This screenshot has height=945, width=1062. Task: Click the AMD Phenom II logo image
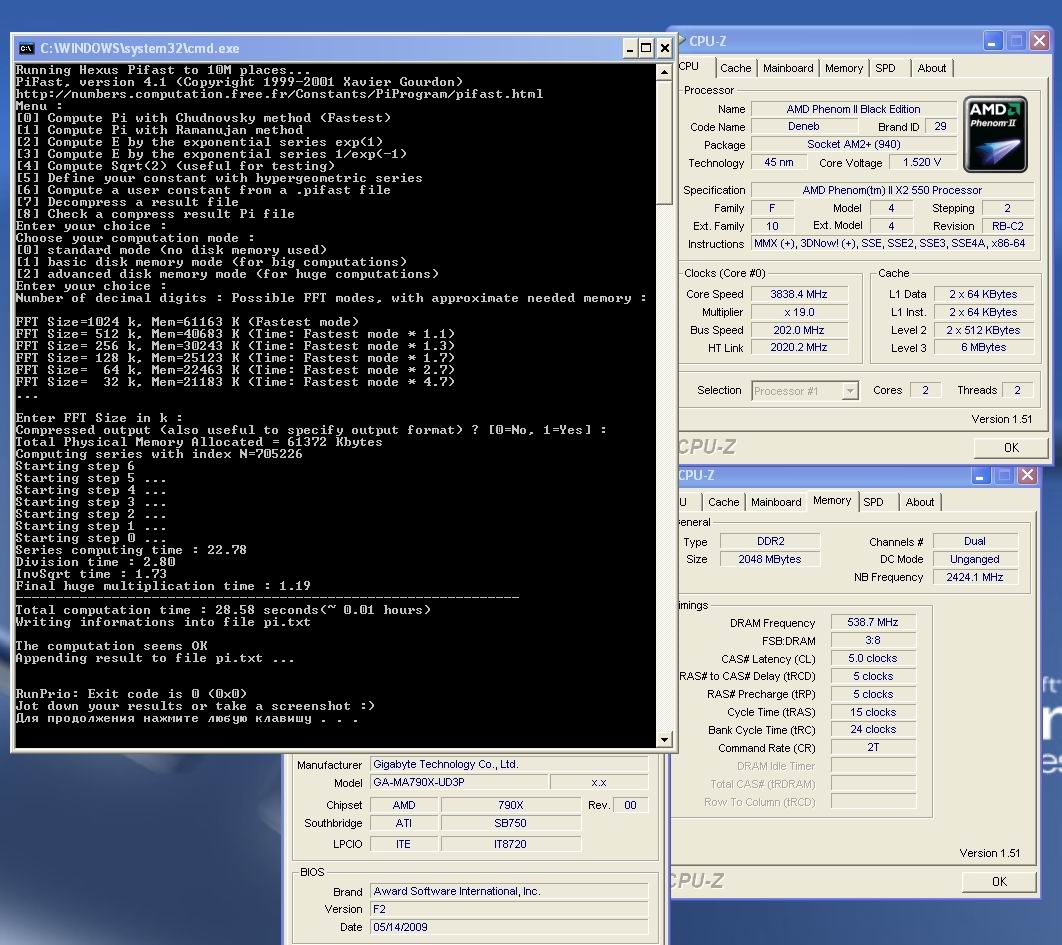click(995, 134)
